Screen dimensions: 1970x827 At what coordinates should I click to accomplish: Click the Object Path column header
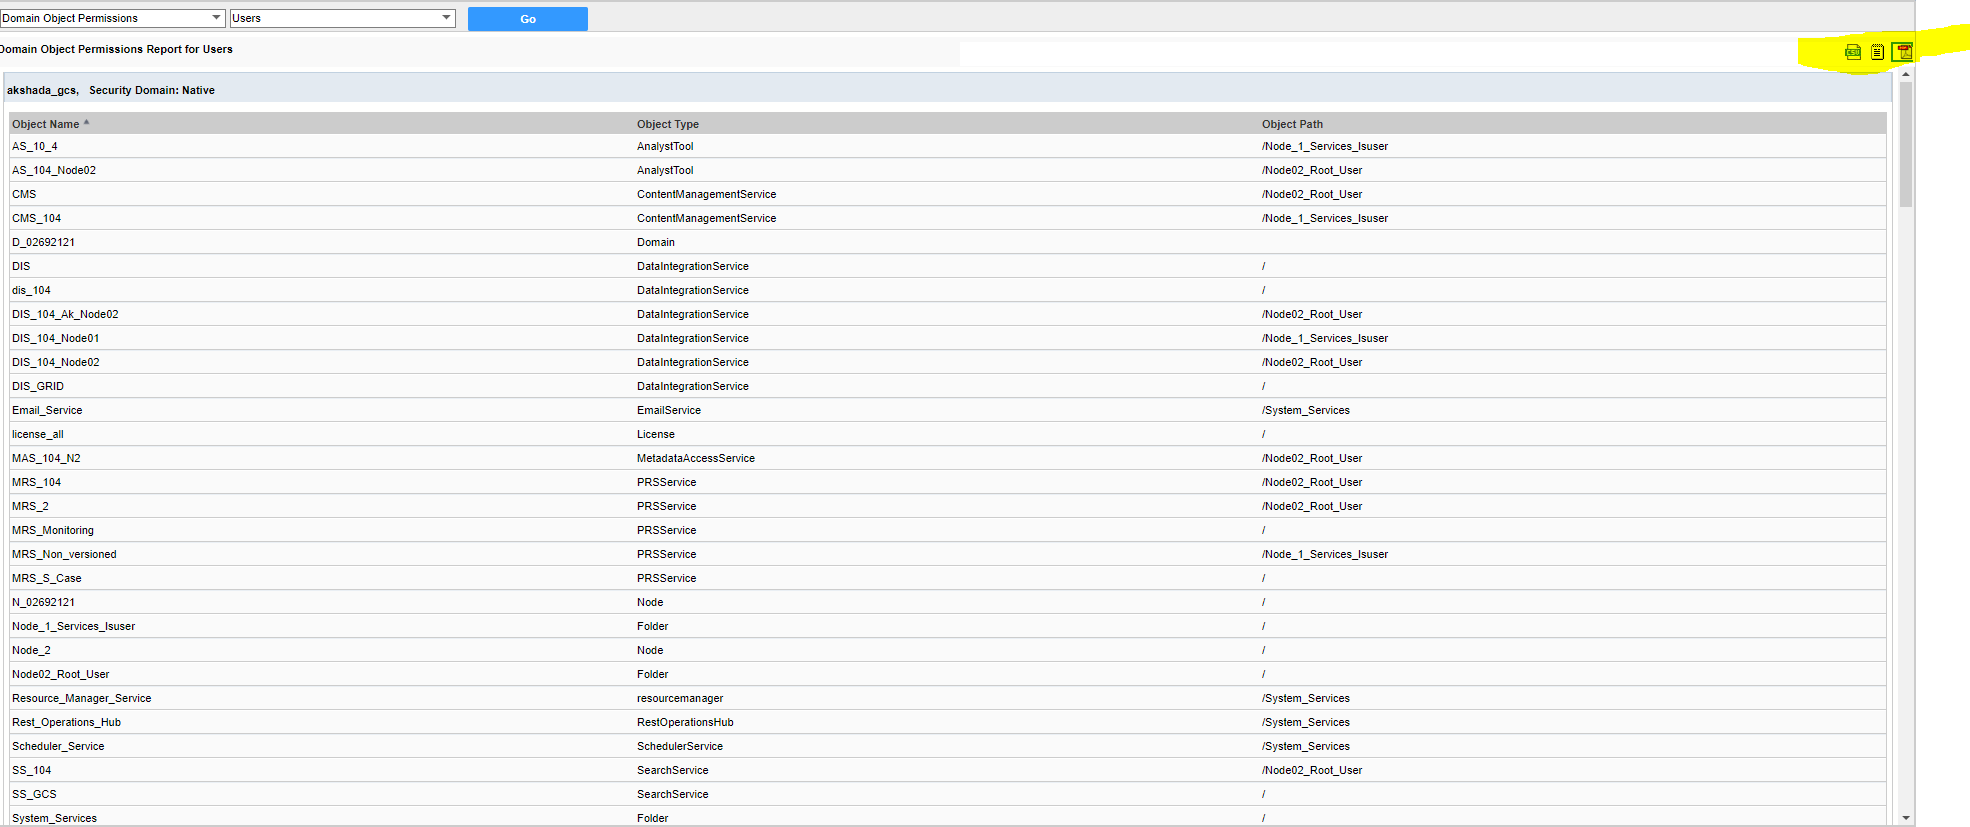click(x=1292, y=124)
